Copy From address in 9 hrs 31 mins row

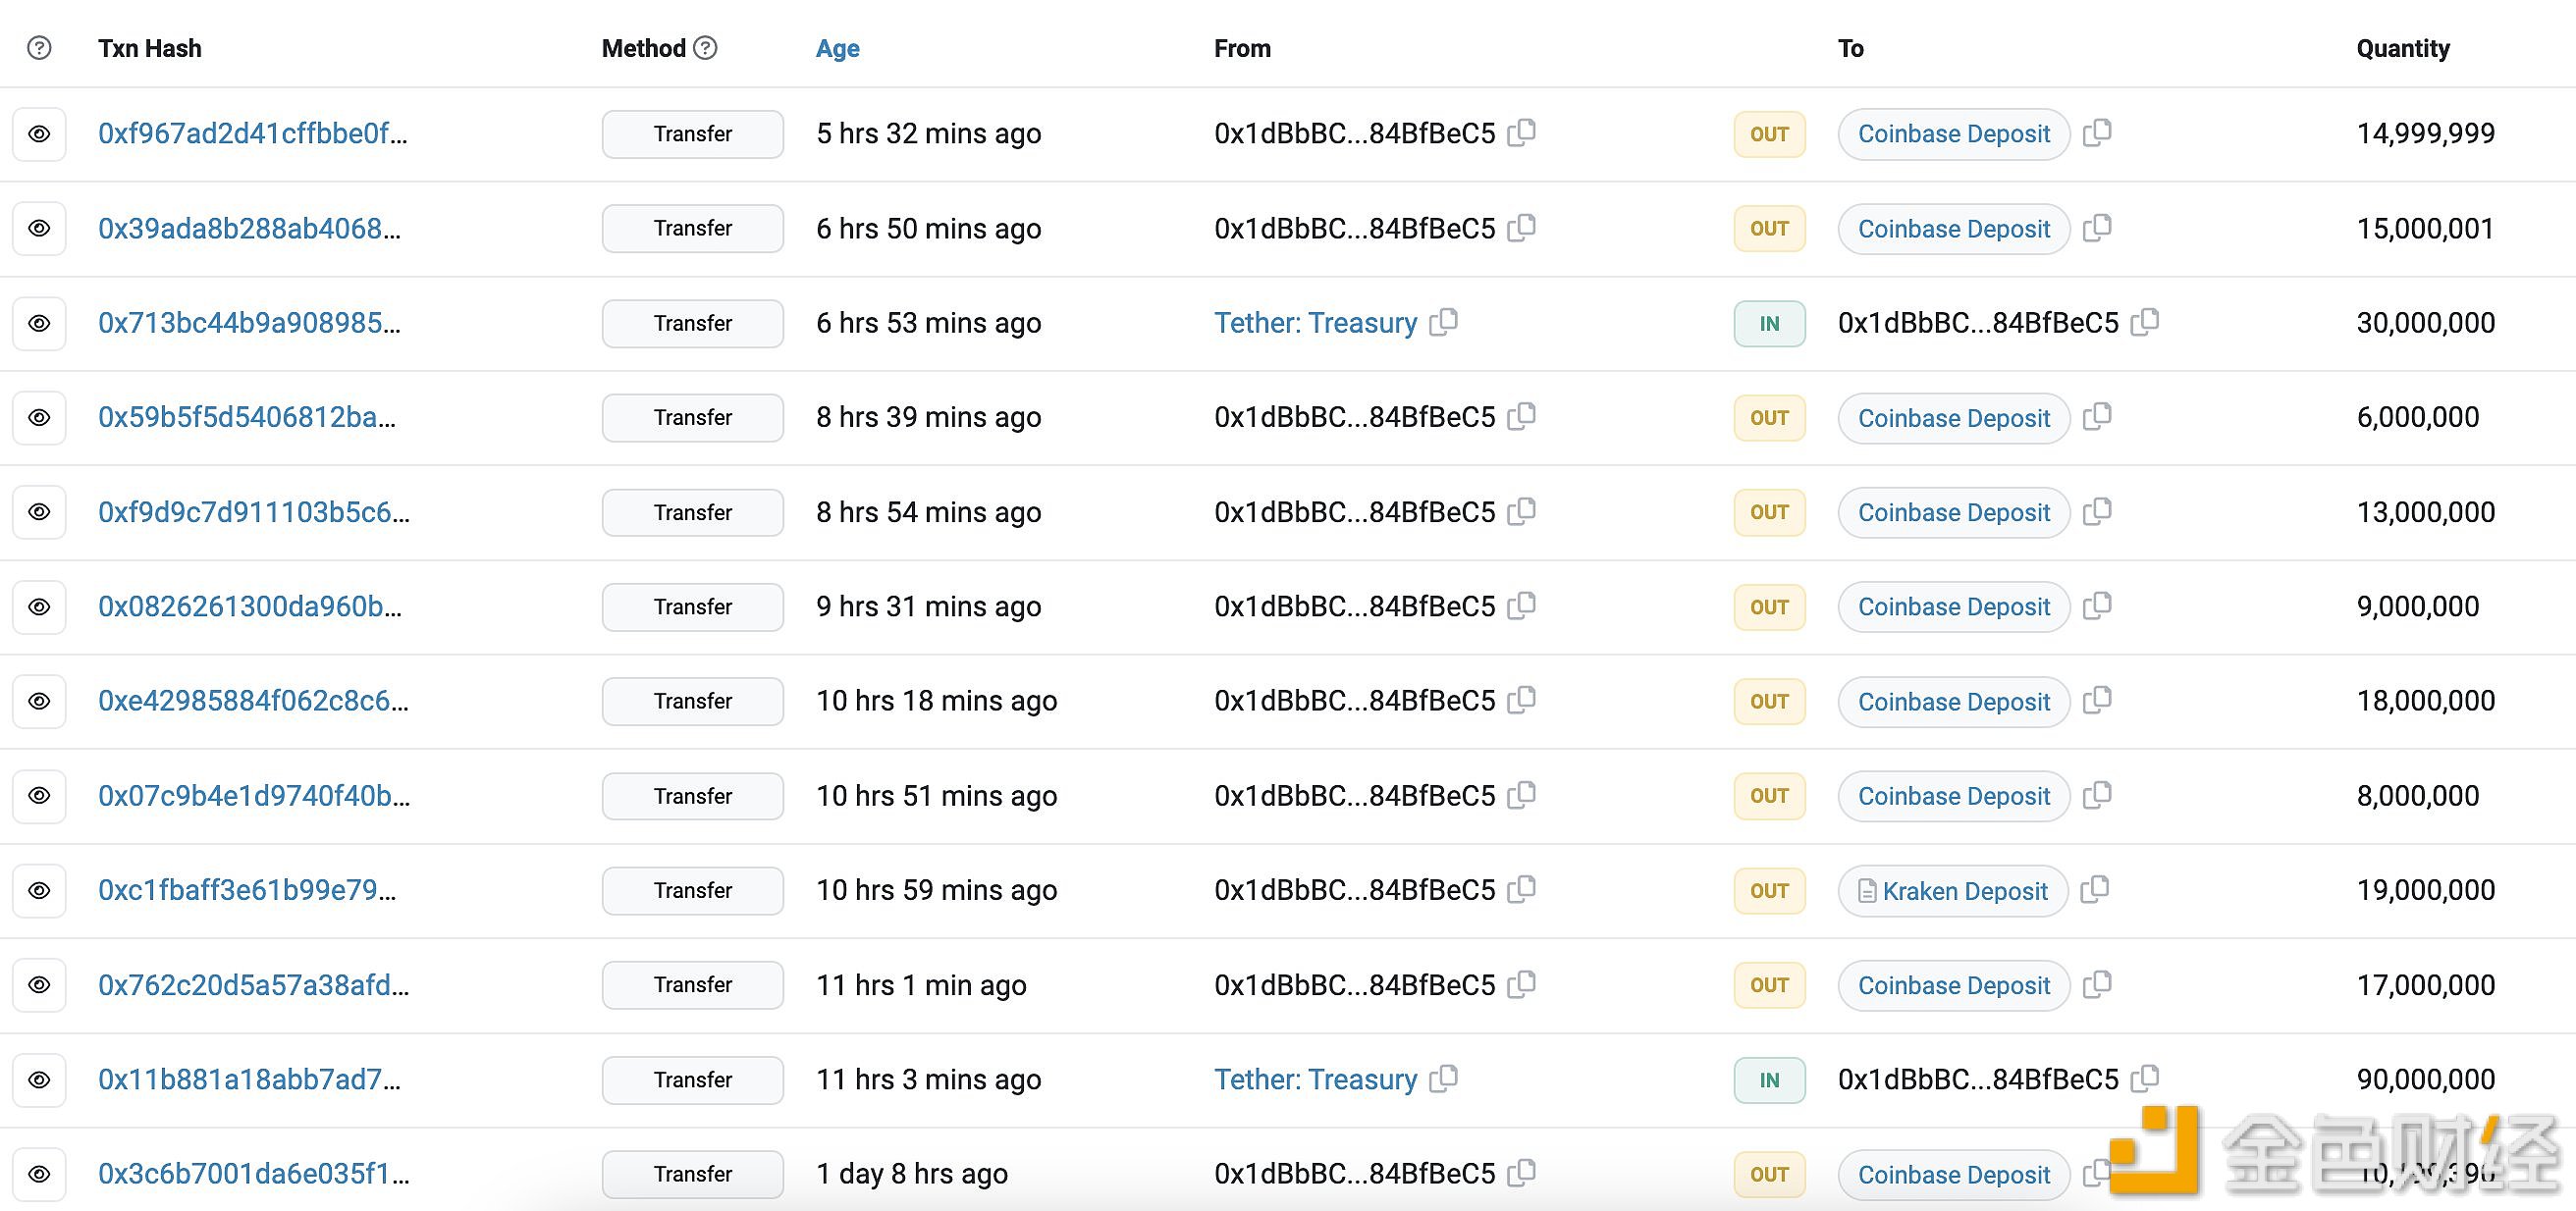point(1522,605)
